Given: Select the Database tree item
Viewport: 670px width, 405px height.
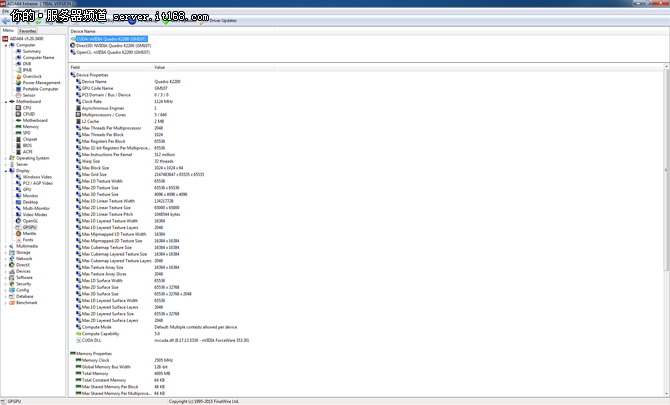Looking at the screenshot, I should (x=25, y=296).
